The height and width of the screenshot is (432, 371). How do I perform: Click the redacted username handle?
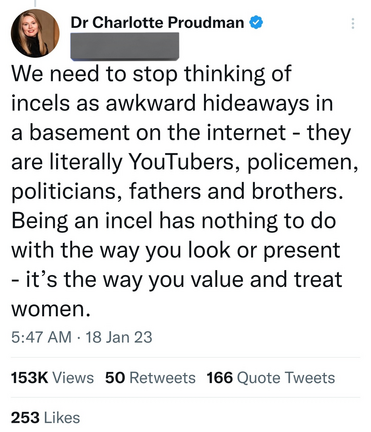coord(125,46)
